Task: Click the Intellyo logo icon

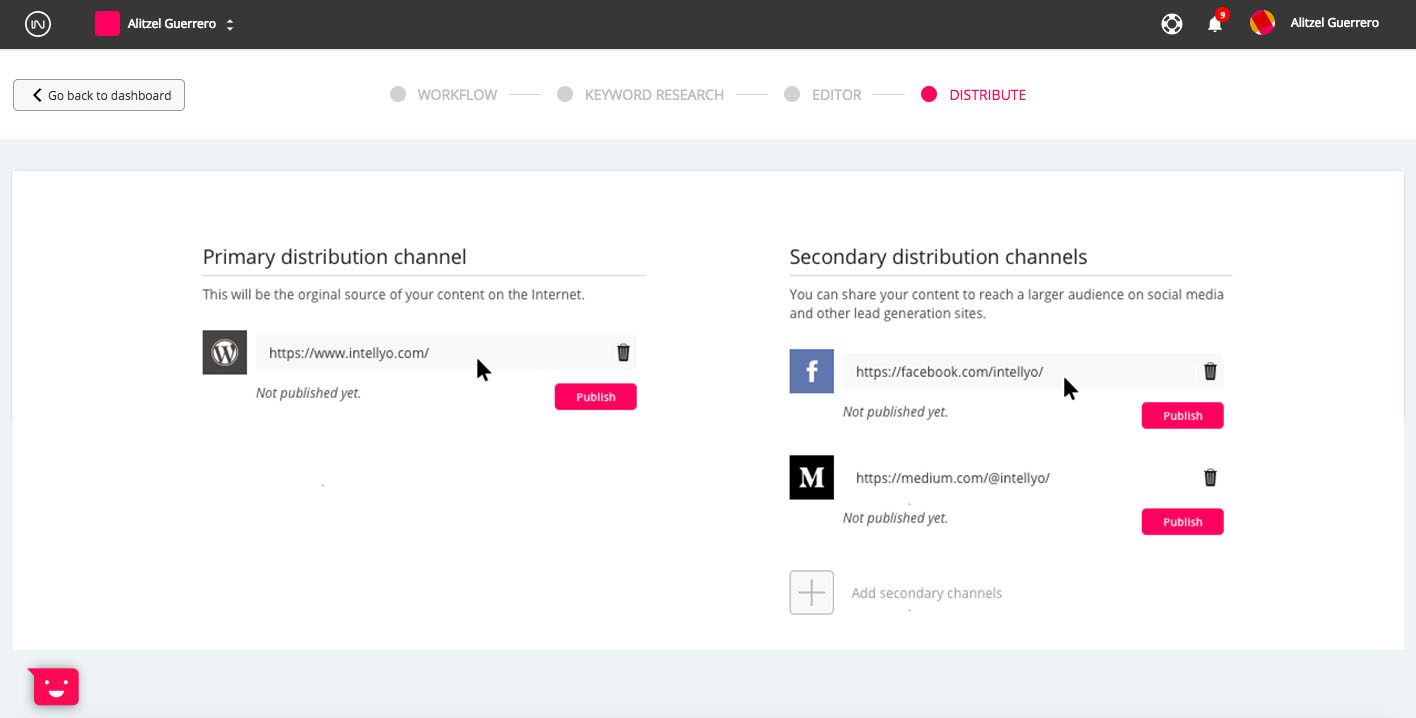Action: point(38,24)
